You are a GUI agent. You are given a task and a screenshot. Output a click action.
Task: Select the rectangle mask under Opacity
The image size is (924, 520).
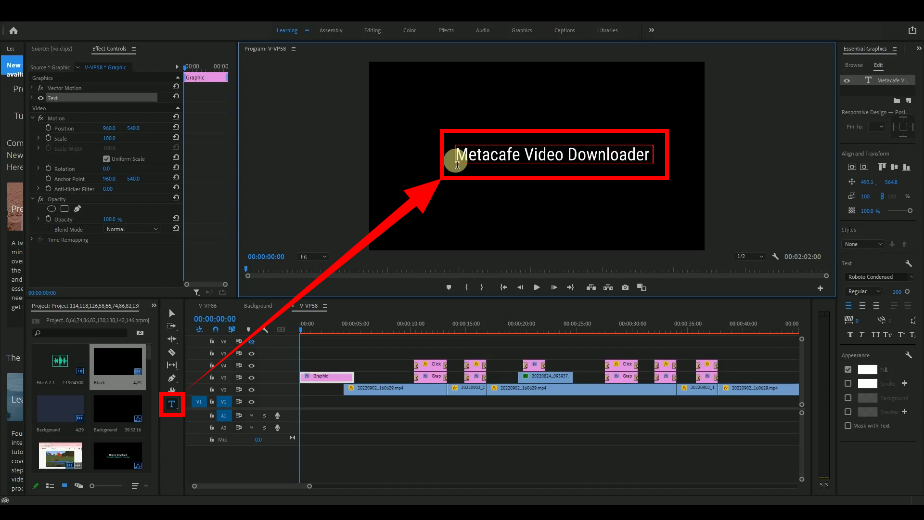(x=64, y=209)
